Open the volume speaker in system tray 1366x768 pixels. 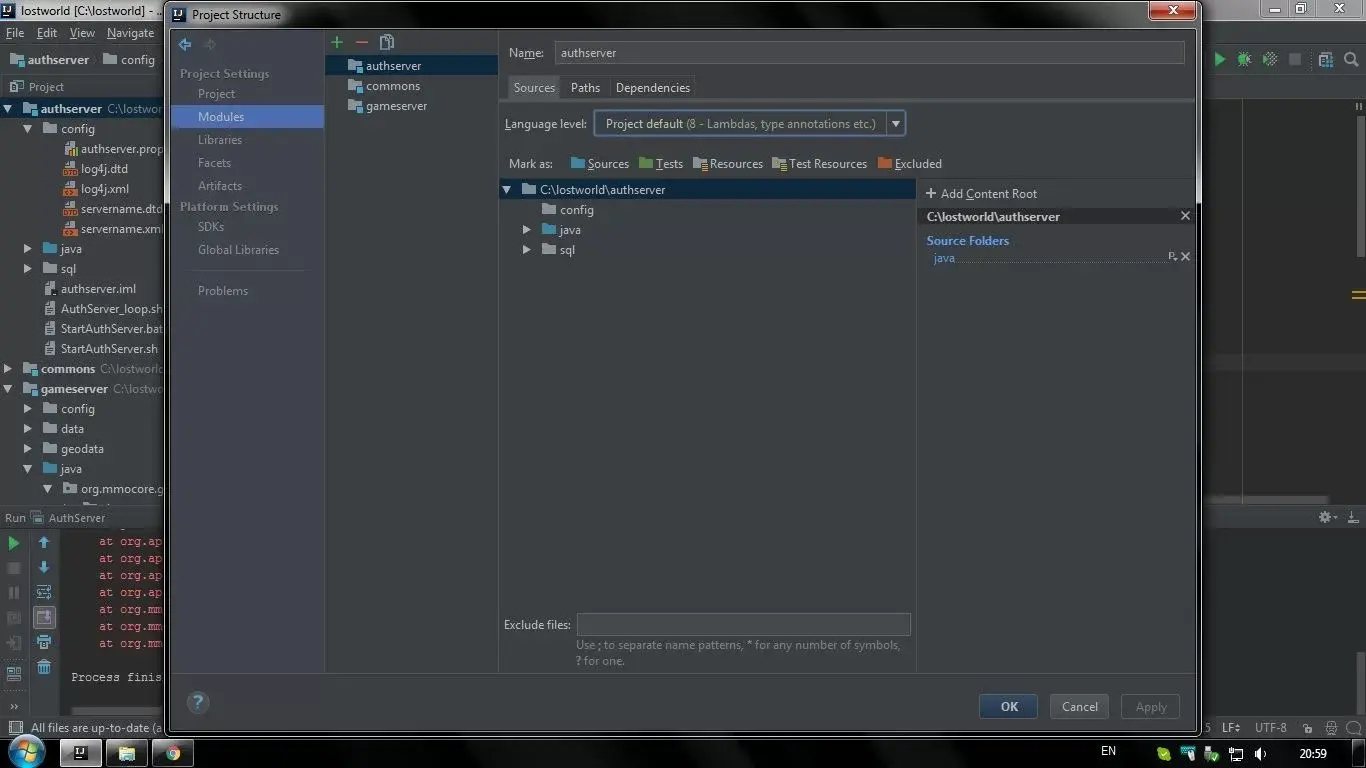(1260, 754)
